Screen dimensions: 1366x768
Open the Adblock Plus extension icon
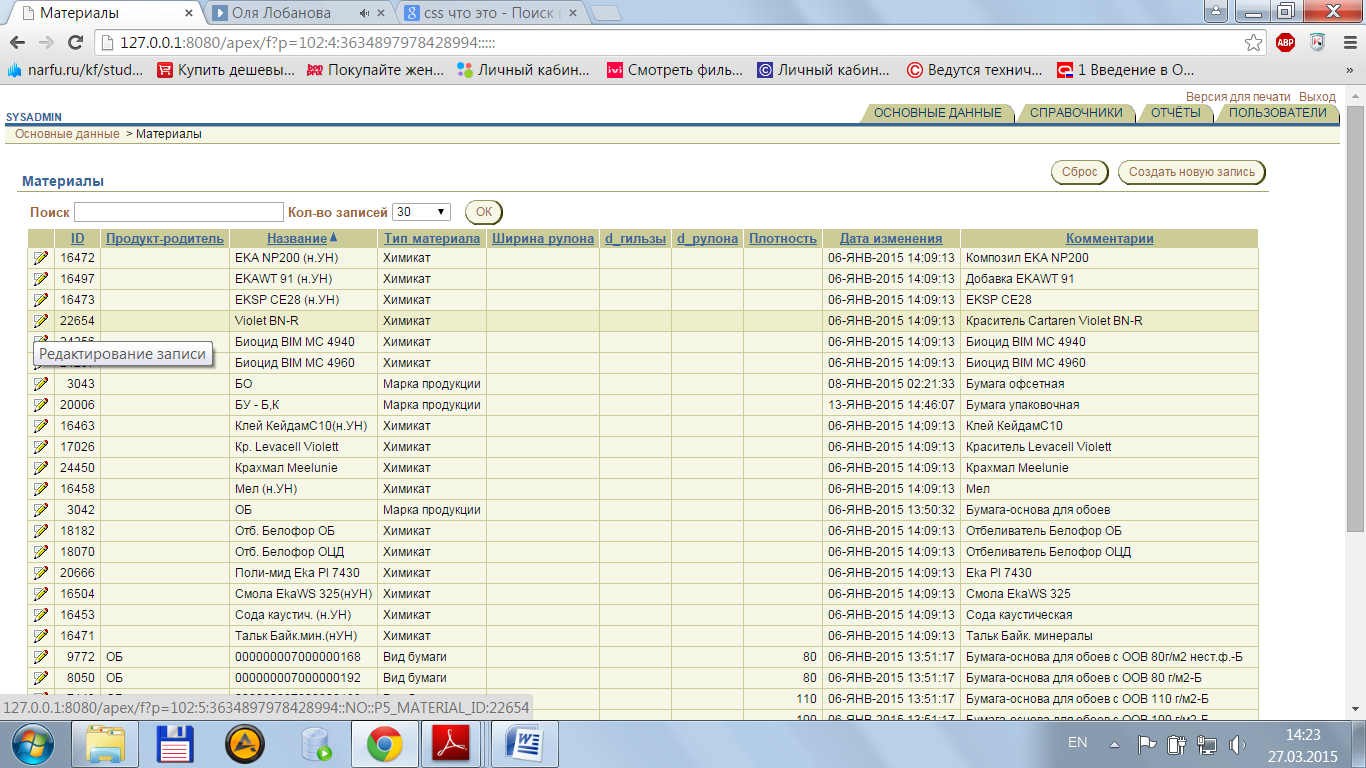coord(1286,43)
